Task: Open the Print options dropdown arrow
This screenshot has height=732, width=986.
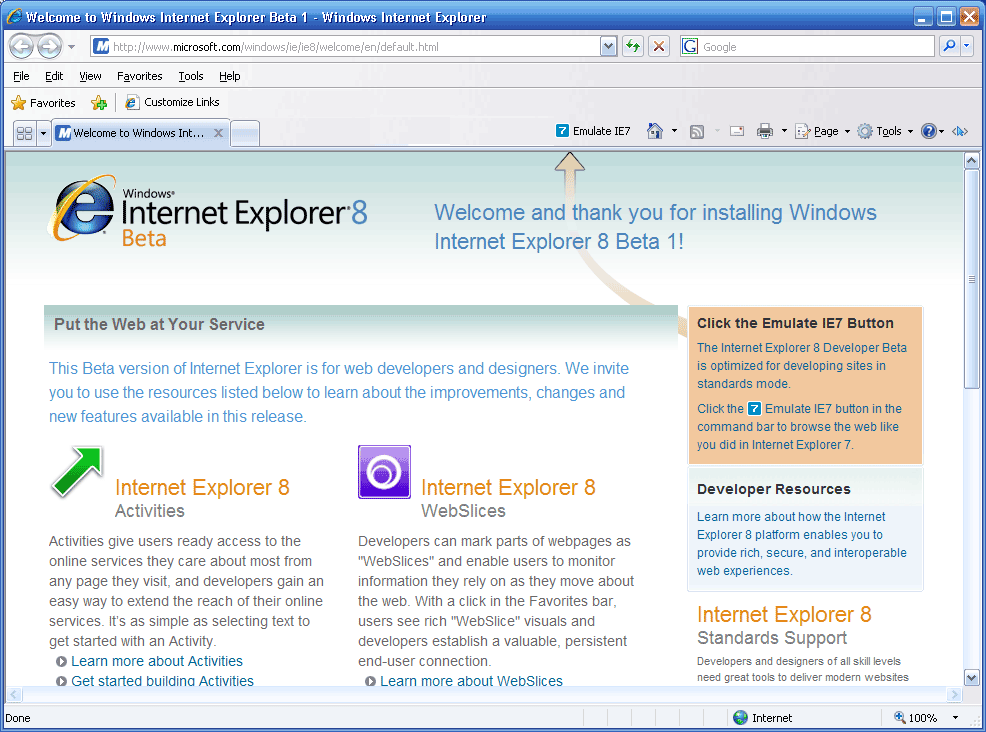Action: point(784,131)
